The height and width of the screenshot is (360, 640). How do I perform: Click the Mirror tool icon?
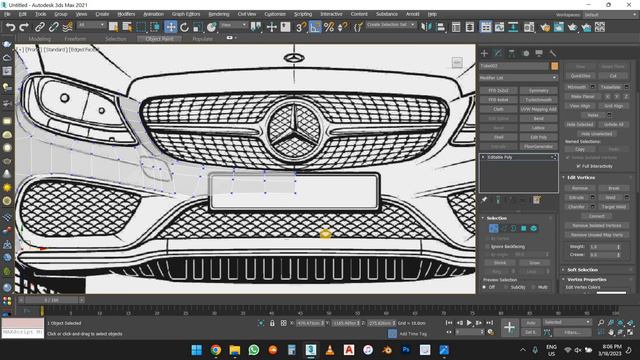pos(426,27)
